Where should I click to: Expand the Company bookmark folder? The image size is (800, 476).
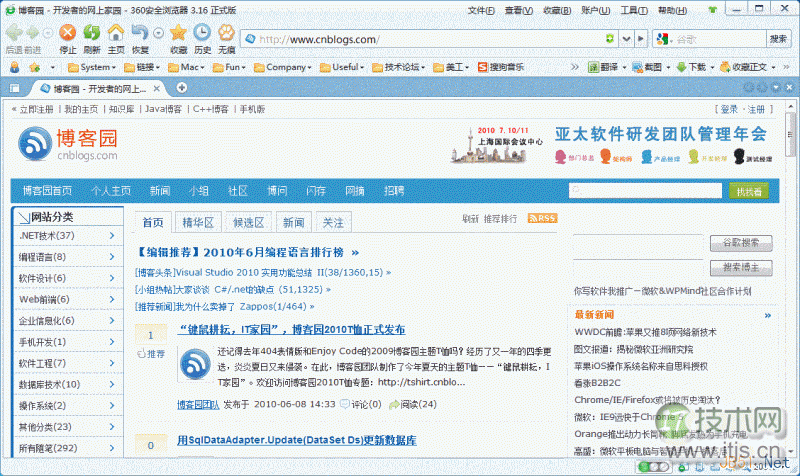point(283,67)
